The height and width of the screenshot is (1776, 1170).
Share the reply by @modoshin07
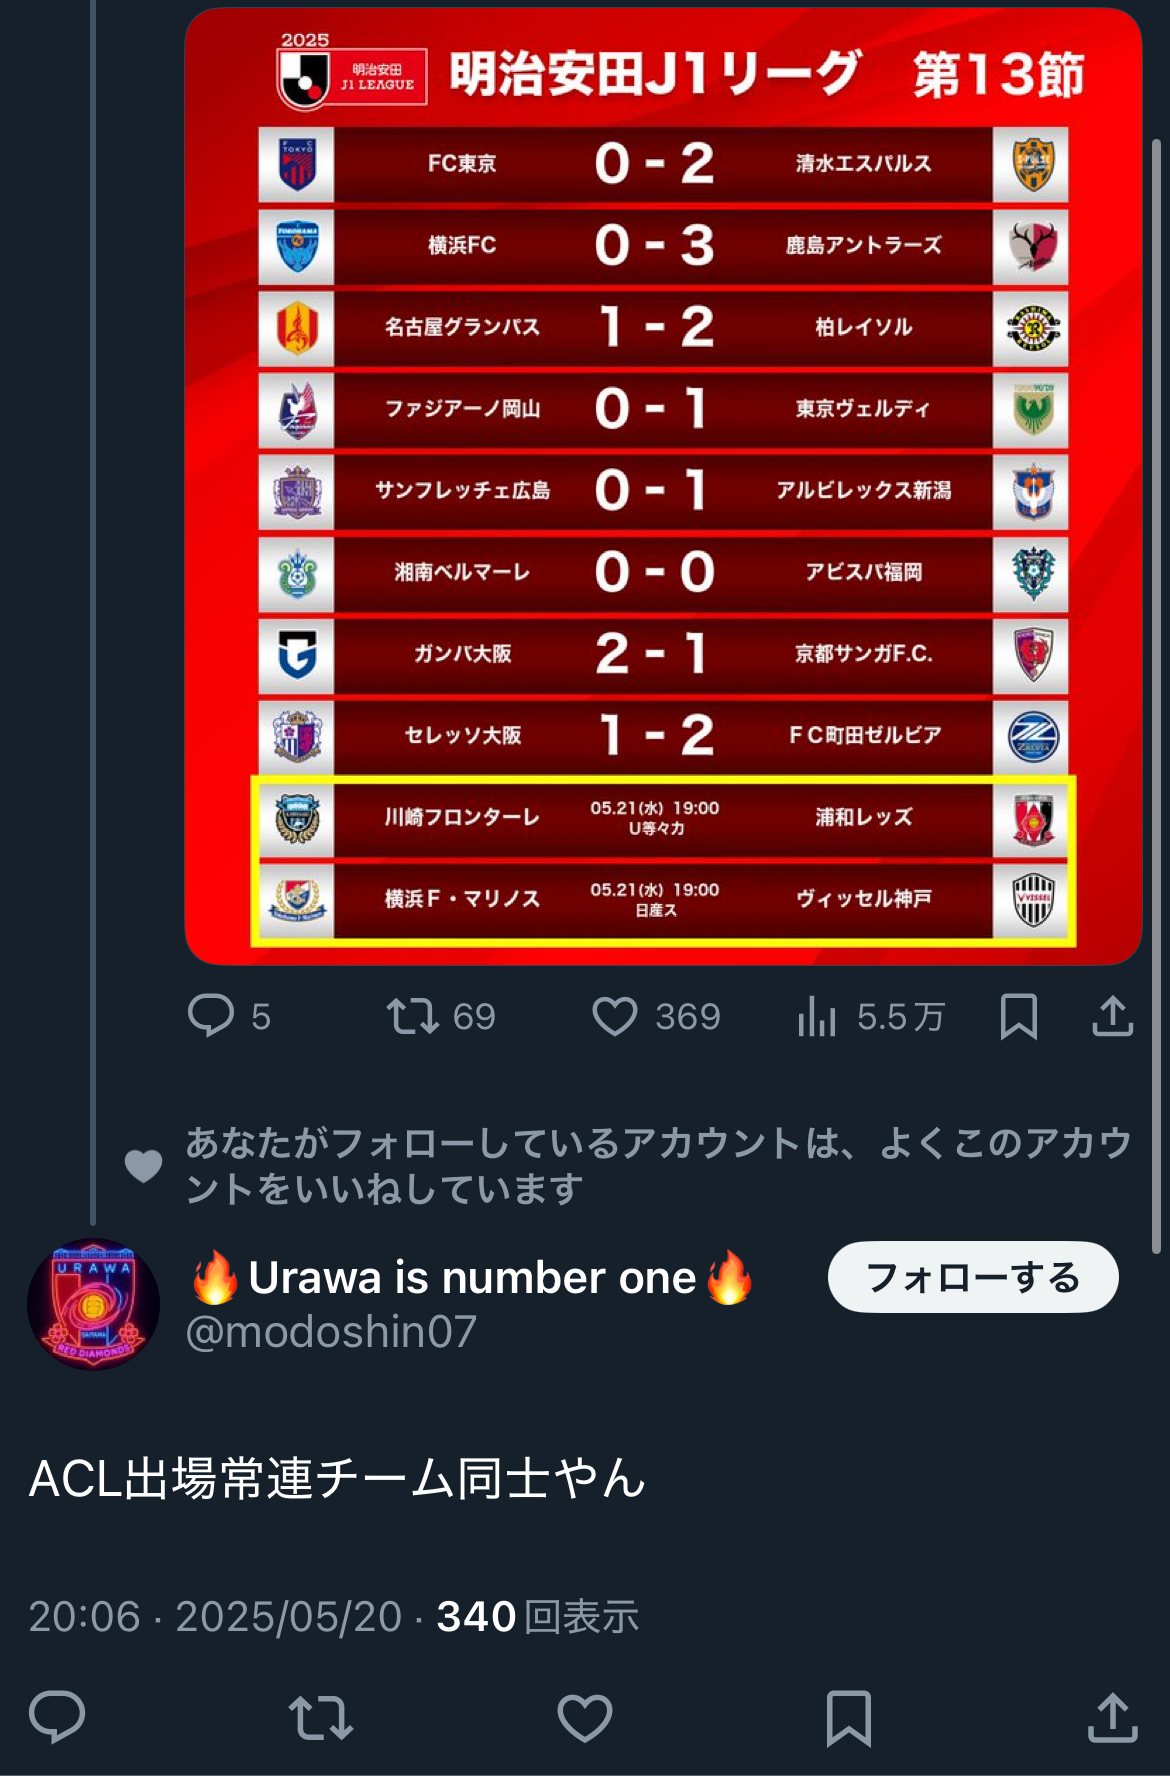[x=1112, y=1717]
